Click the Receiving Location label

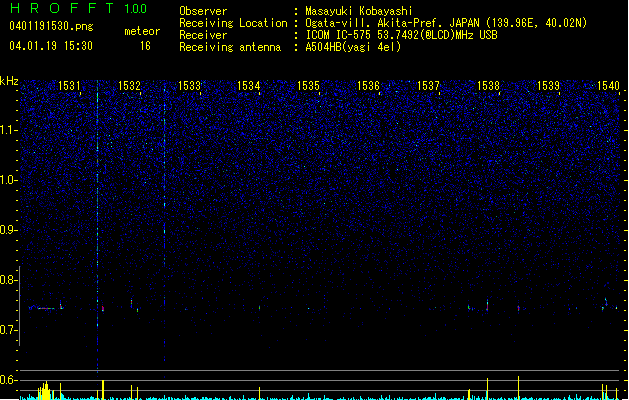pyautogui.click(x=233, y=23)
